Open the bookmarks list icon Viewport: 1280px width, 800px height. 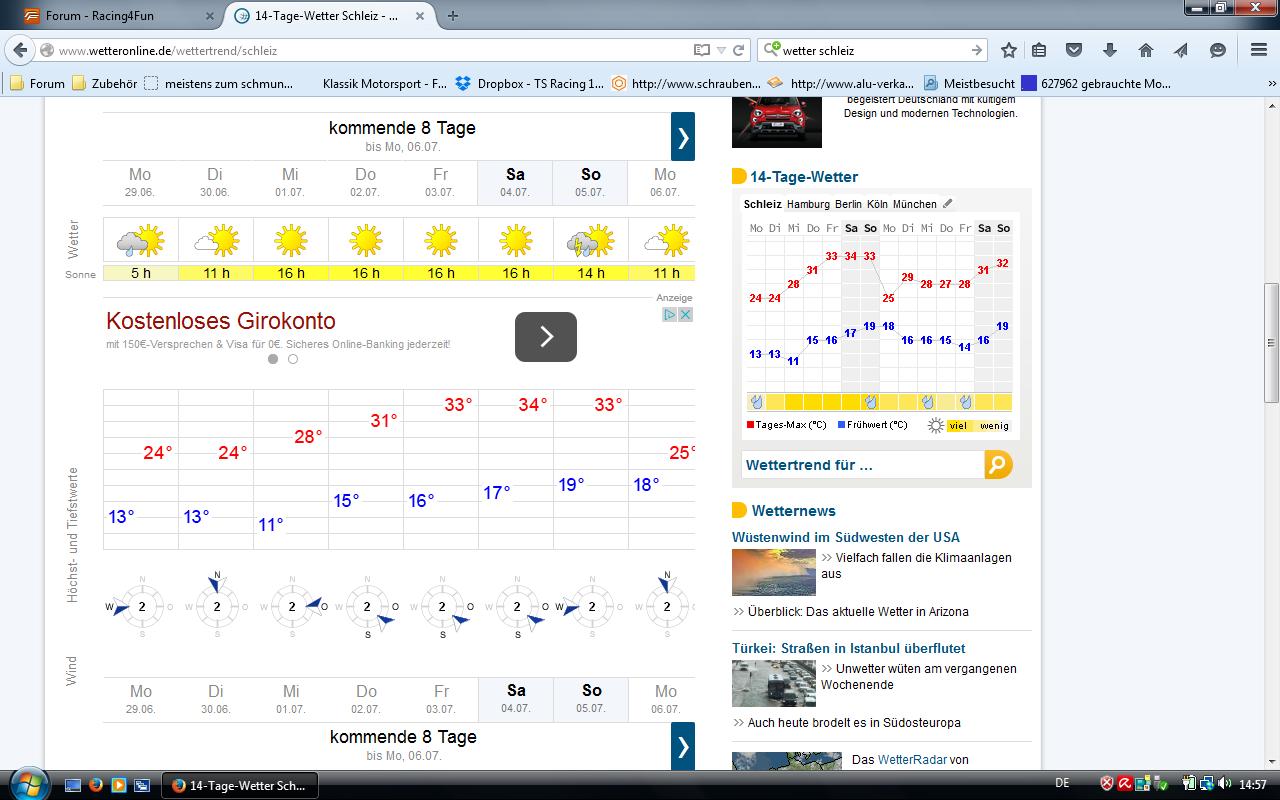pos(1039,50)
